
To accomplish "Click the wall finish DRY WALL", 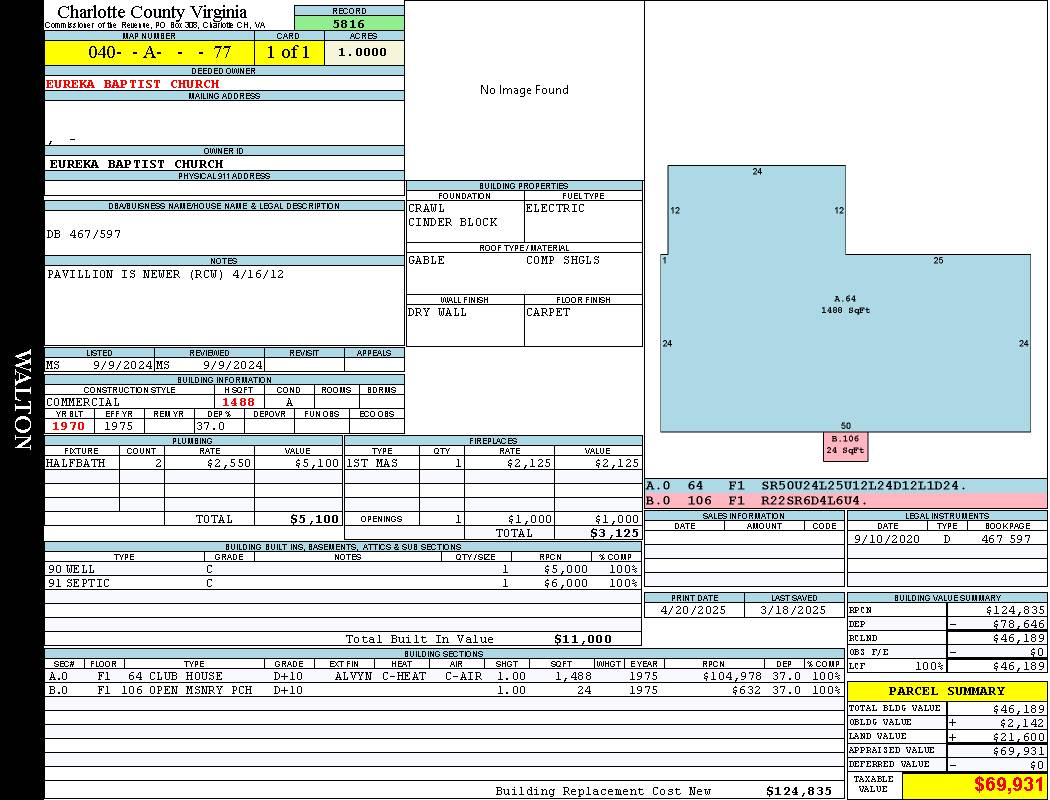I will click(x=437, y=312).
